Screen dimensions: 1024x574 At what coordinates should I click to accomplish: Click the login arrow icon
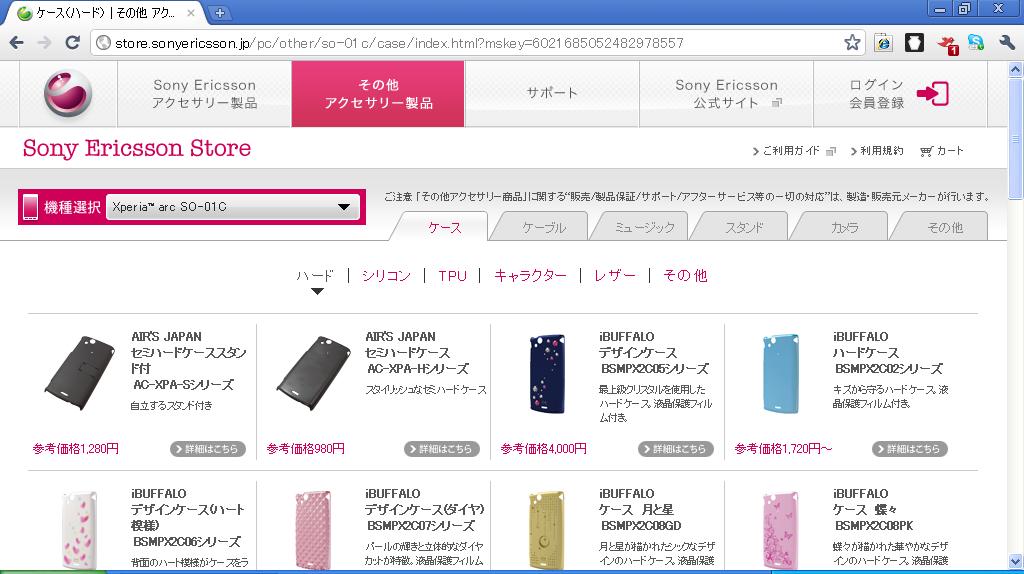933,93
